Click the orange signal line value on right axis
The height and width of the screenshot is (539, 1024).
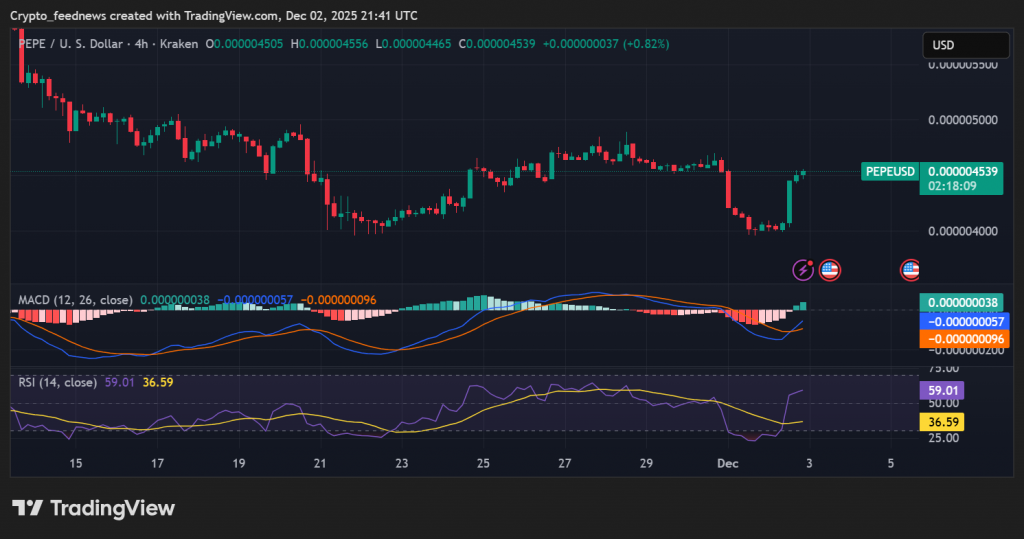[x=963, y=339]
